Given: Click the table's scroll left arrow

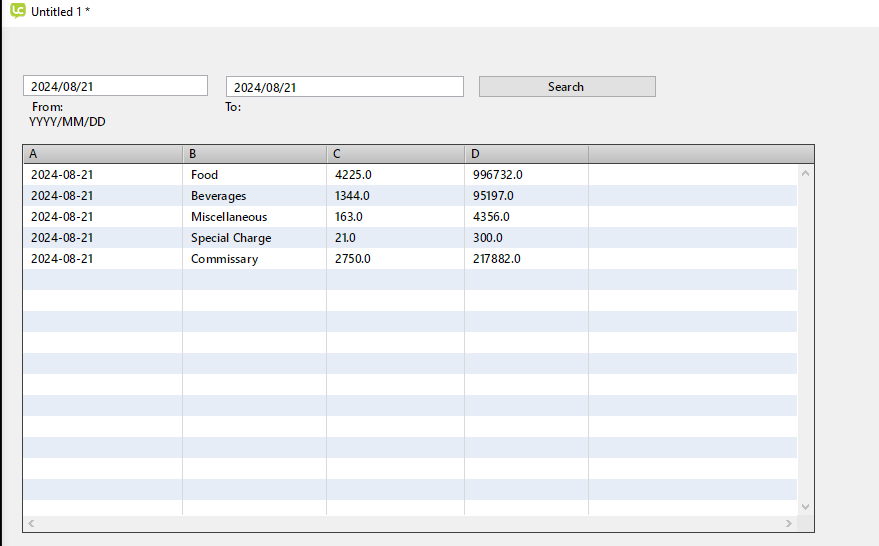Looking at the screenshot, I should (x=31, y=524).
